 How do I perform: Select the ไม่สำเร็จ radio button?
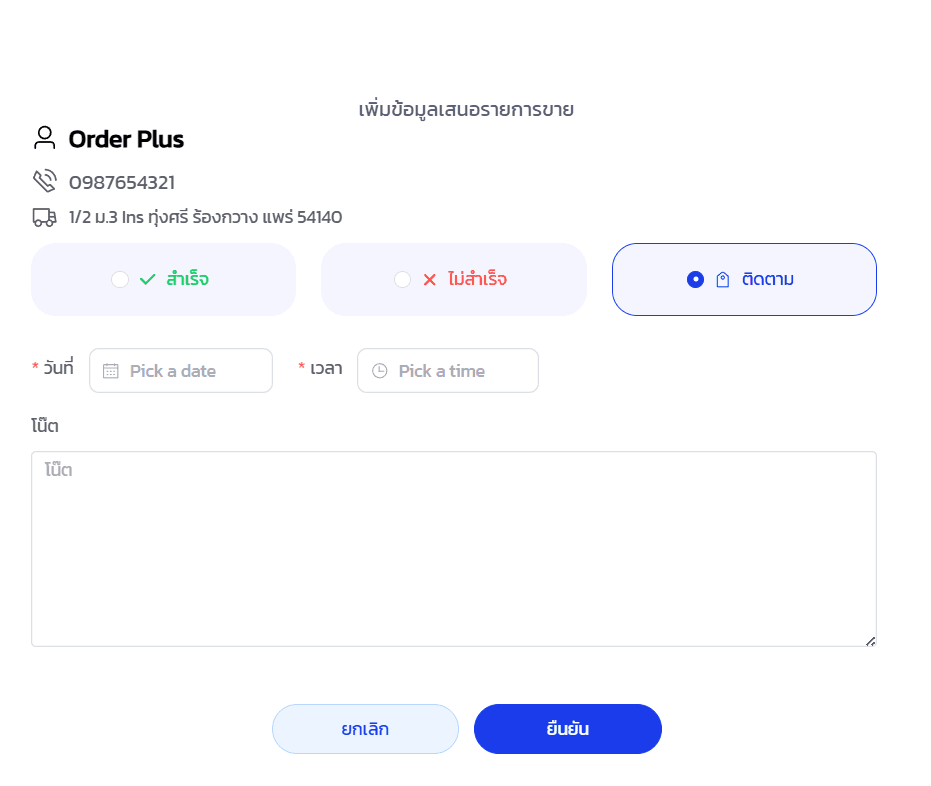402,280
